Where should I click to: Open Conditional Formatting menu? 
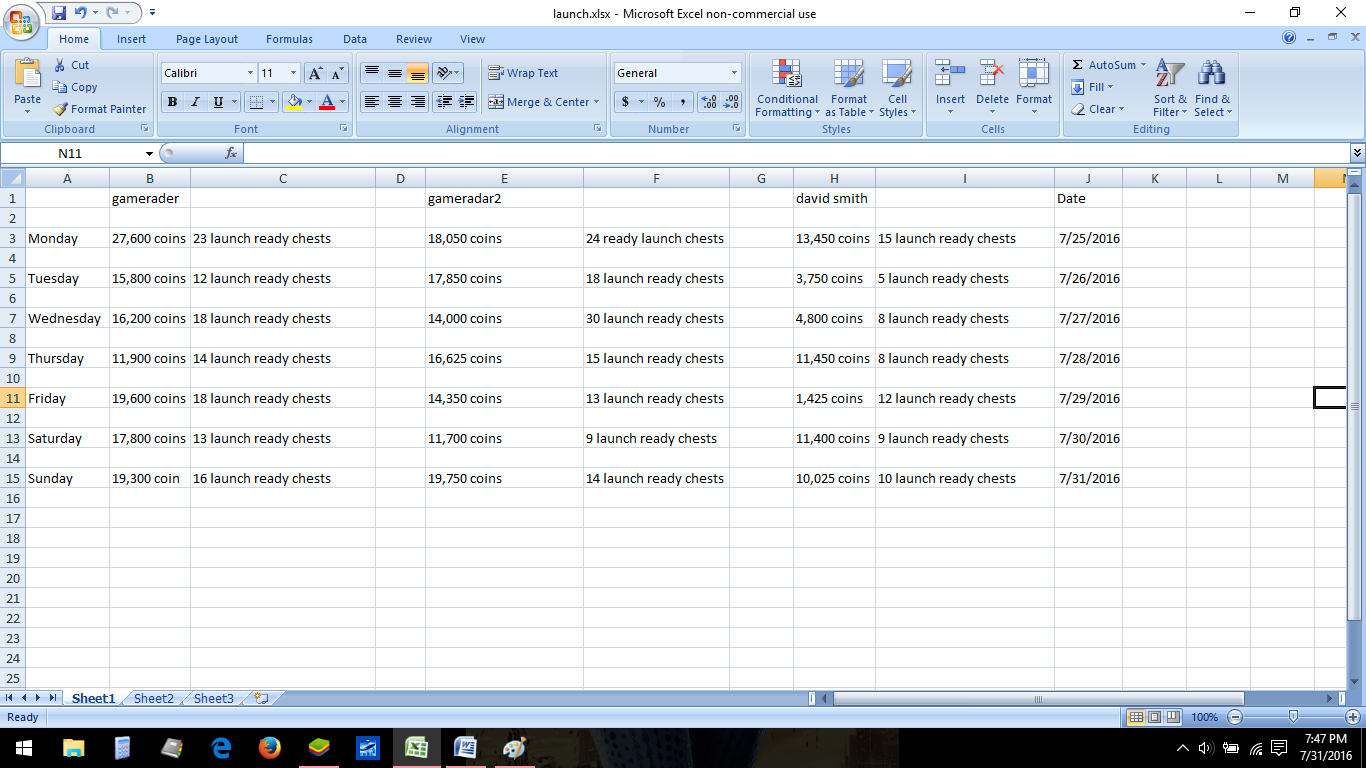[x=787, y=87]
